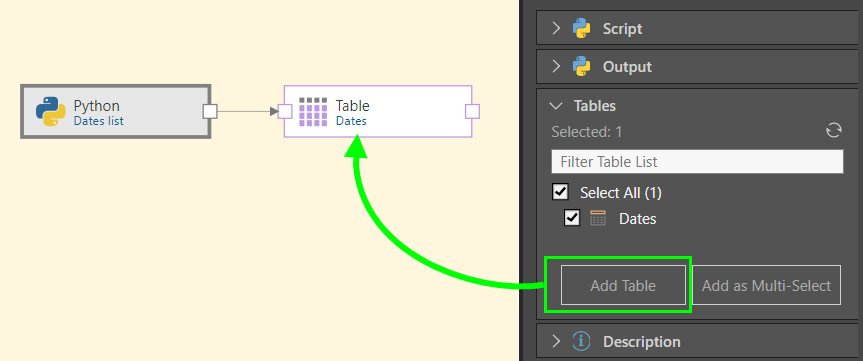Image resolution: width=863 pixels, height=361 pixels.
Task: Click the Add Table button
Action: (623, 285)
